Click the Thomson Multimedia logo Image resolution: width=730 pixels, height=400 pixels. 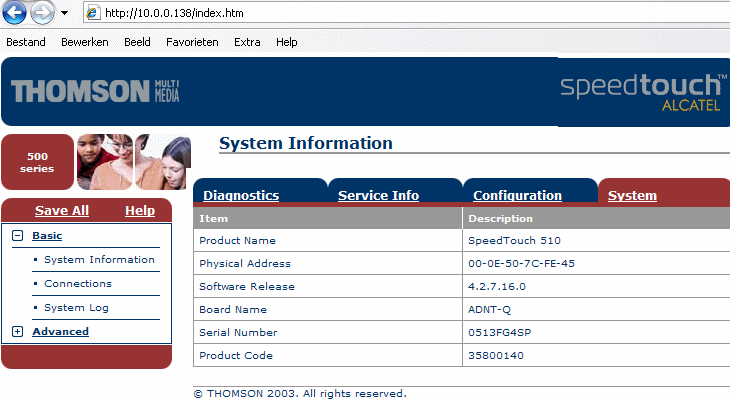pos(95,91)
